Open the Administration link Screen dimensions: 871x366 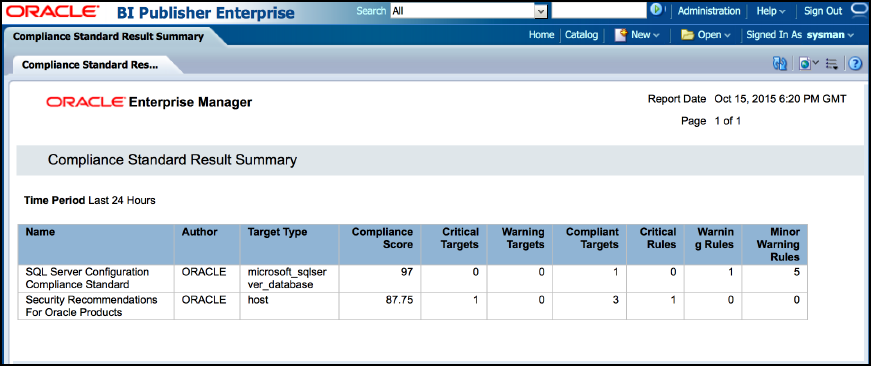tap(709, 11)
